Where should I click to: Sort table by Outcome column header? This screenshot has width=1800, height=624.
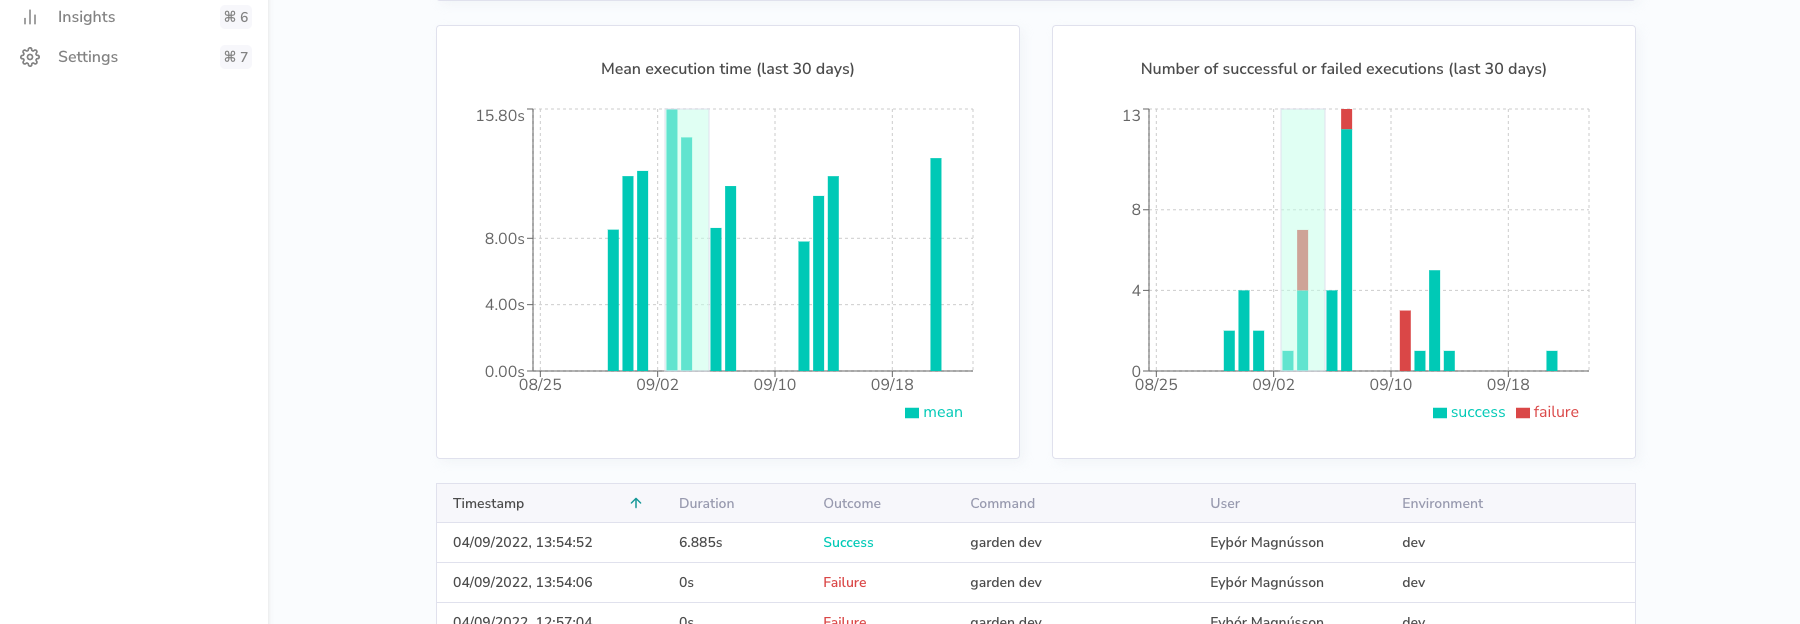(852, 503)
